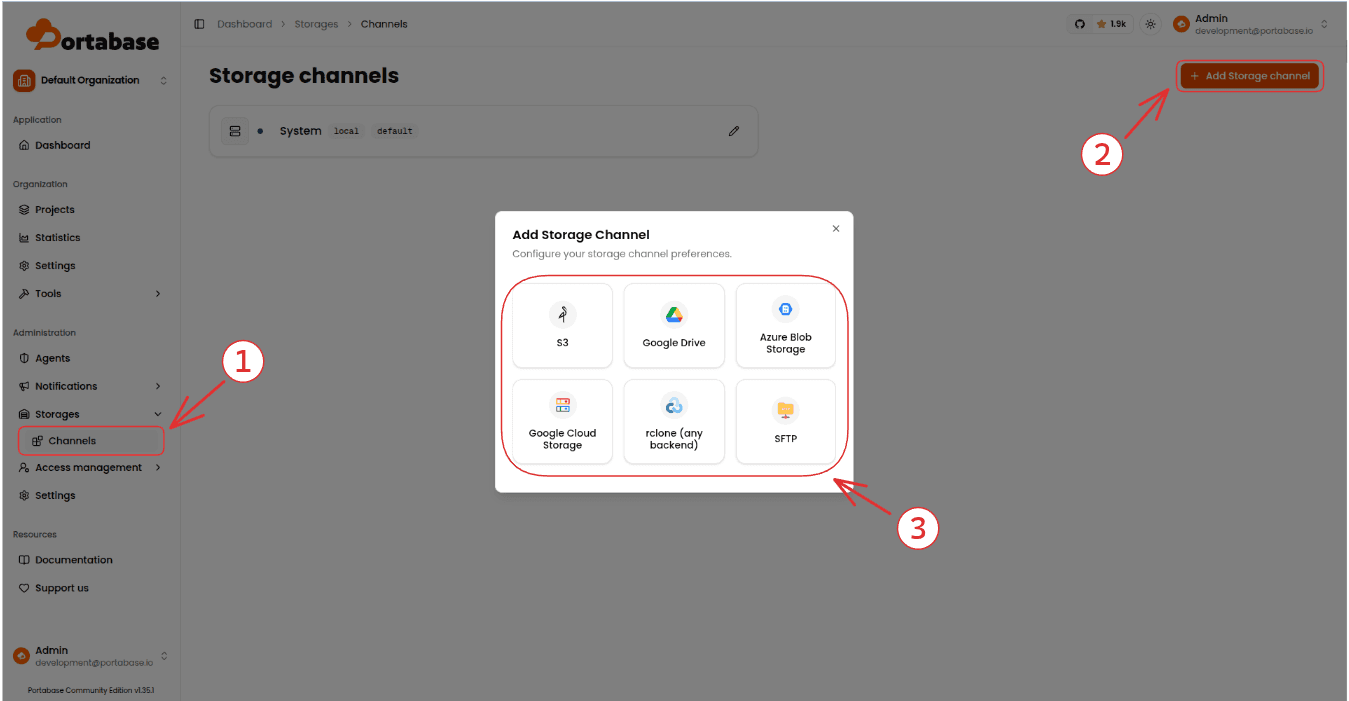The image size is (1349, 701).
Task: Select Channels under Storages
Action: pyautogui.click(x=91, y=441)
